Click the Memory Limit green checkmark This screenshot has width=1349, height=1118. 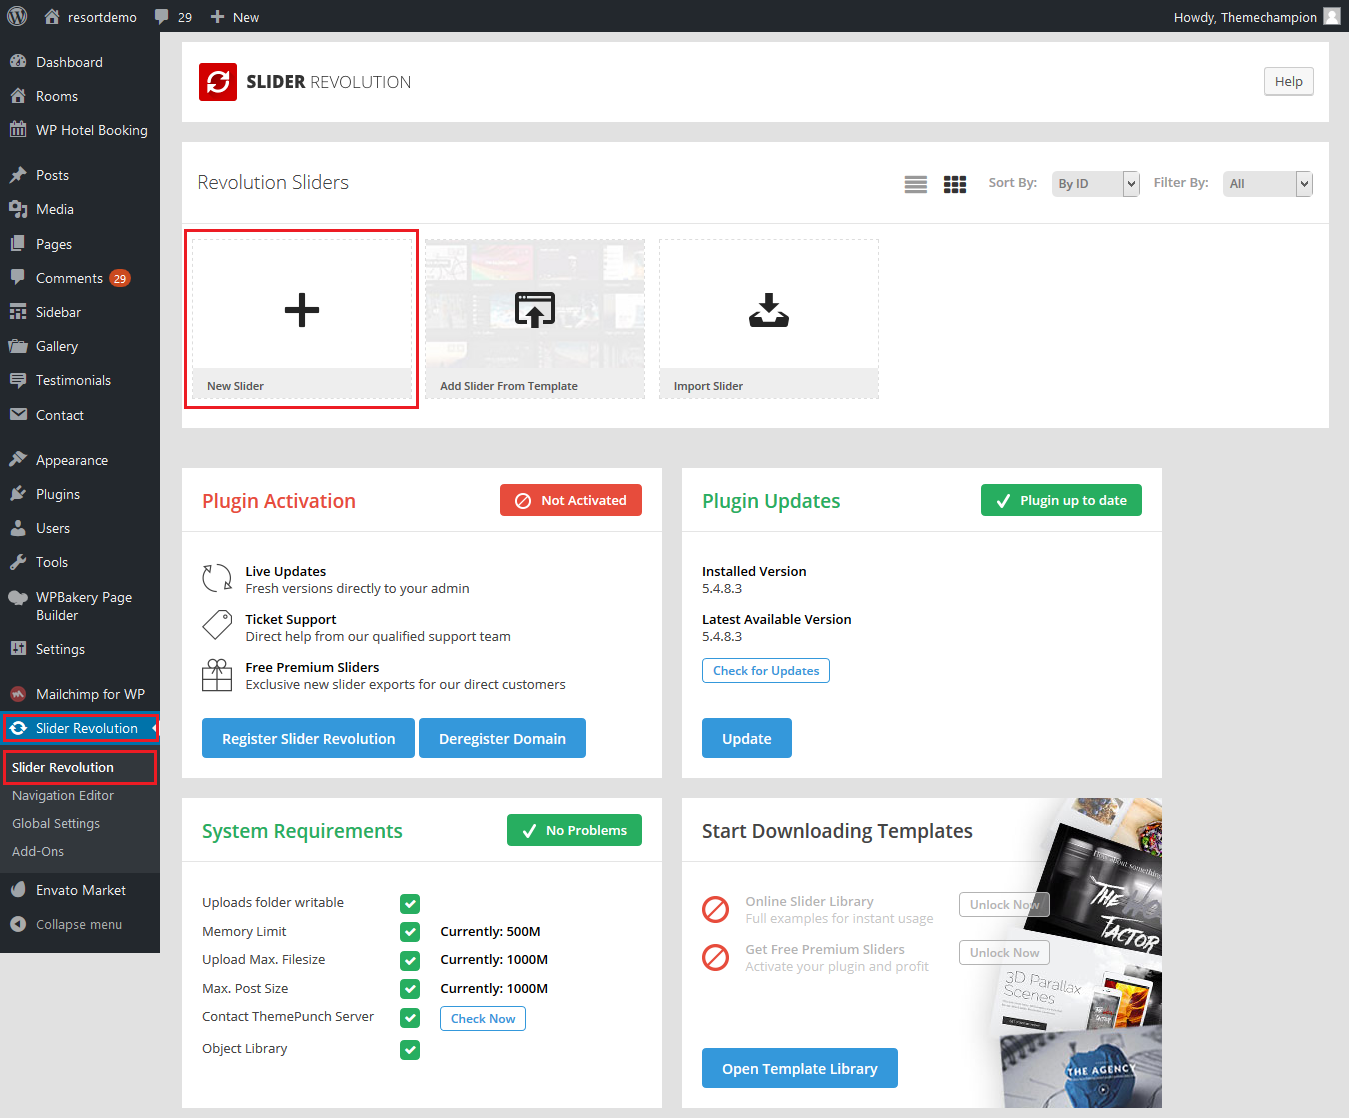(410, 932)
